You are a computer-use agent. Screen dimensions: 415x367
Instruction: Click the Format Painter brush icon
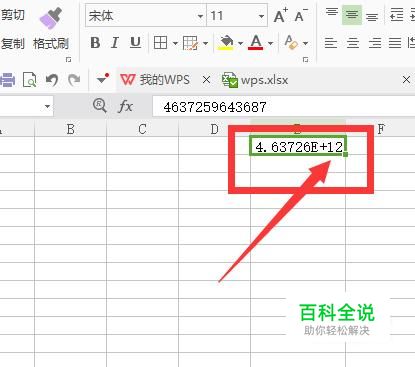click(51, 18)
